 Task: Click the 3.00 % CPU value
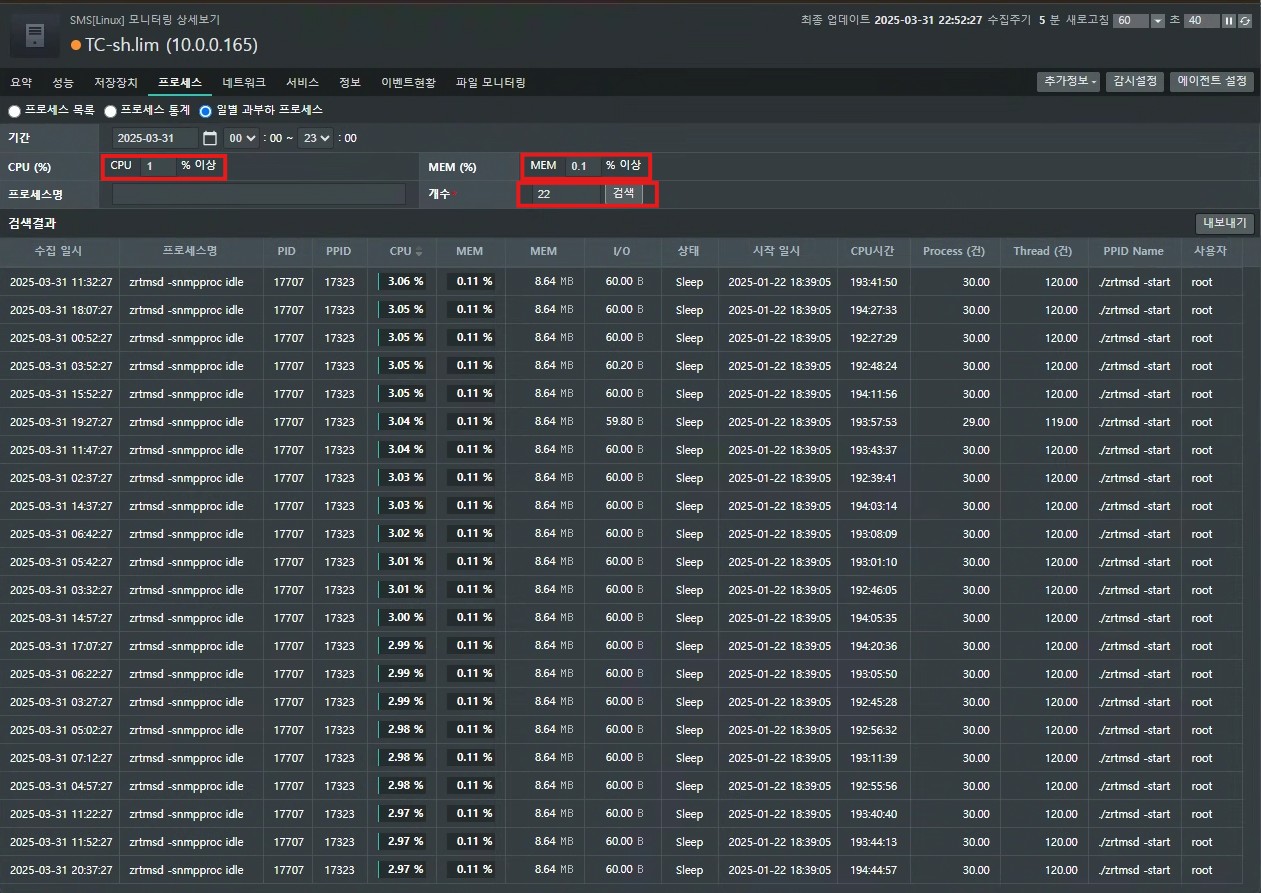(x=405, y=618)
